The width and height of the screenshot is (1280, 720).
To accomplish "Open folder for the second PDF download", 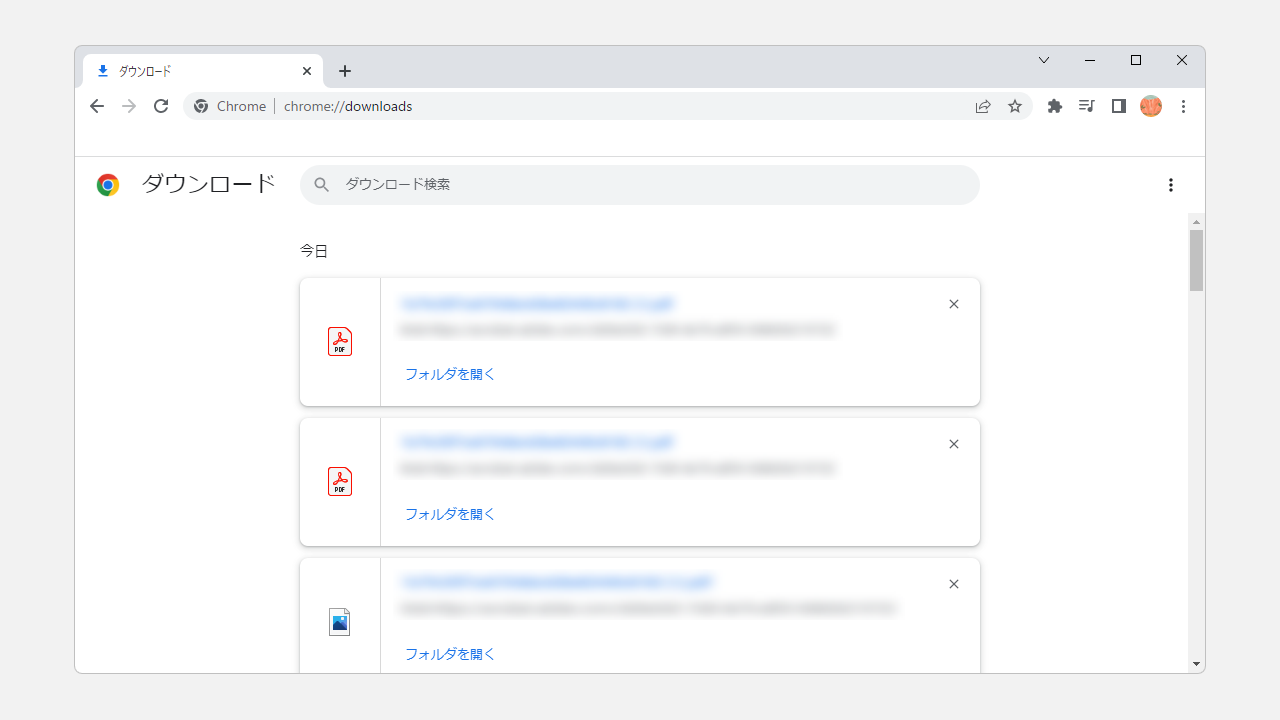I will [x=450, y=514].
